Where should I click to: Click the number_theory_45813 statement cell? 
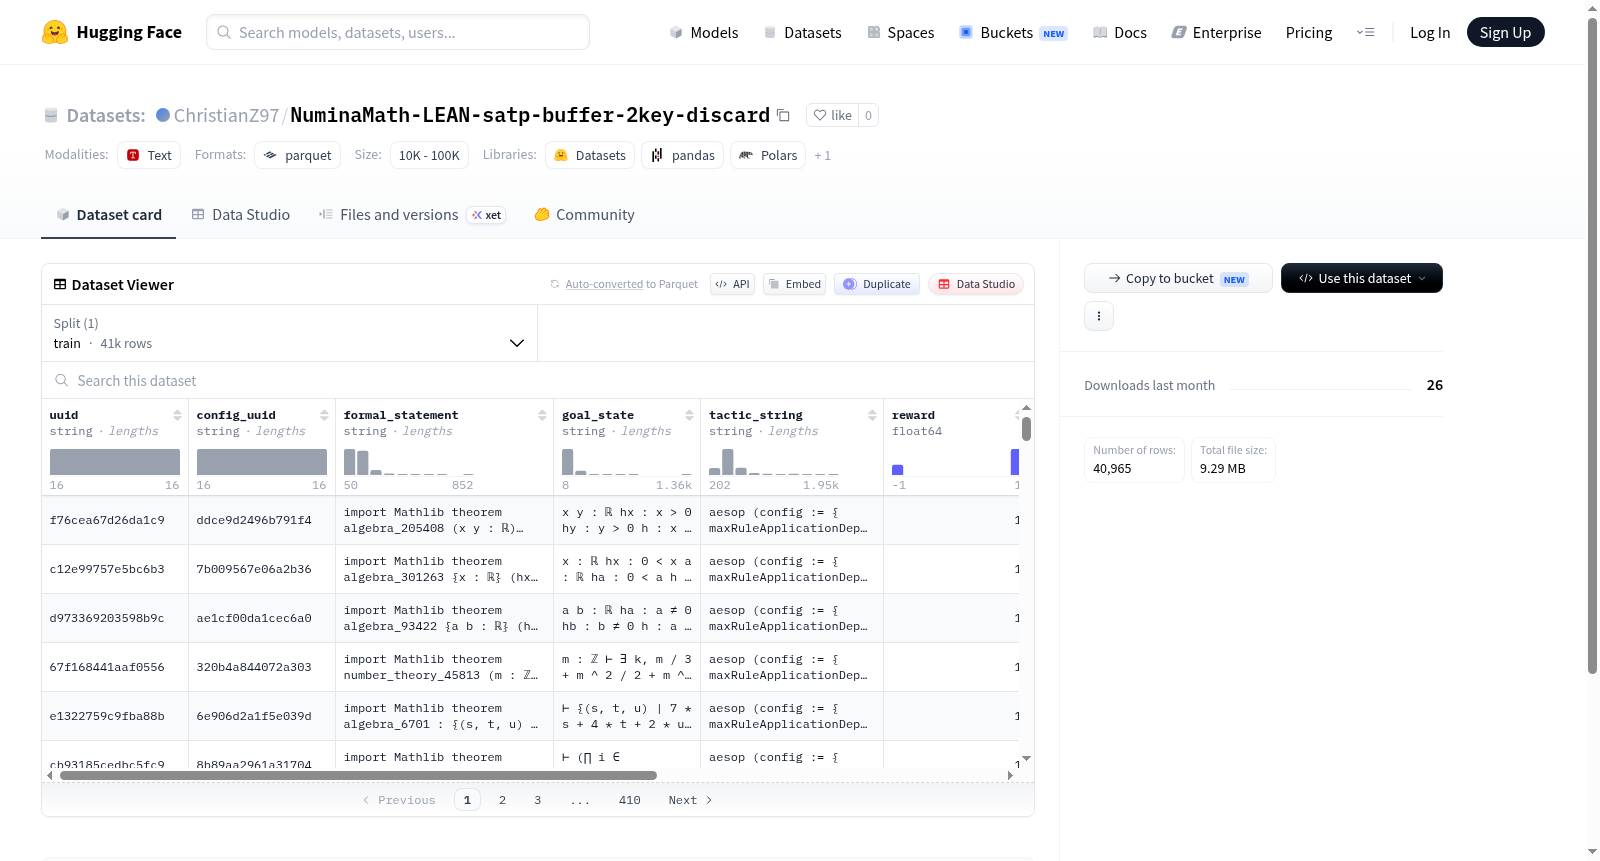click(x=444, y=667)
